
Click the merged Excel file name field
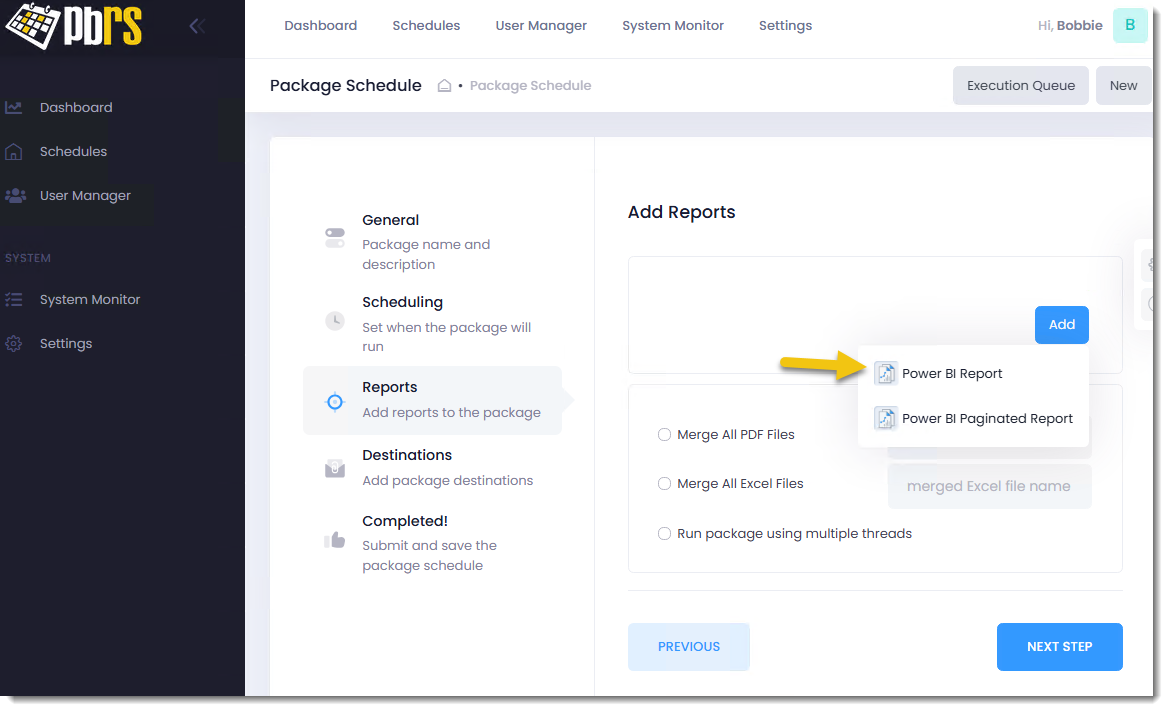click(988, 487)
